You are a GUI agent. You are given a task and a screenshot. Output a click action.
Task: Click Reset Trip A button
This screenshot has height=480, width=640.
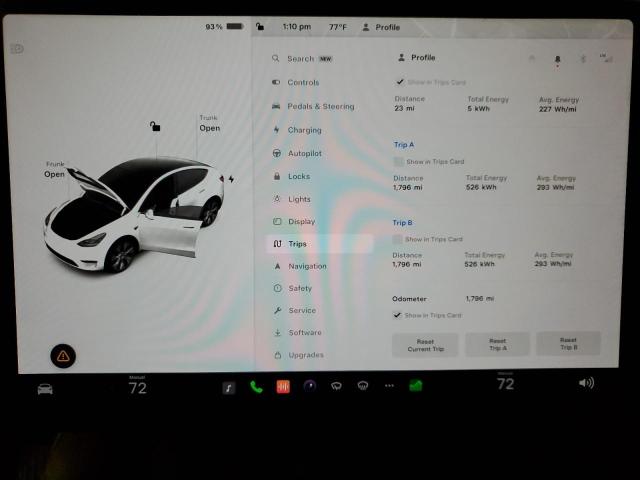click(498, 344)
